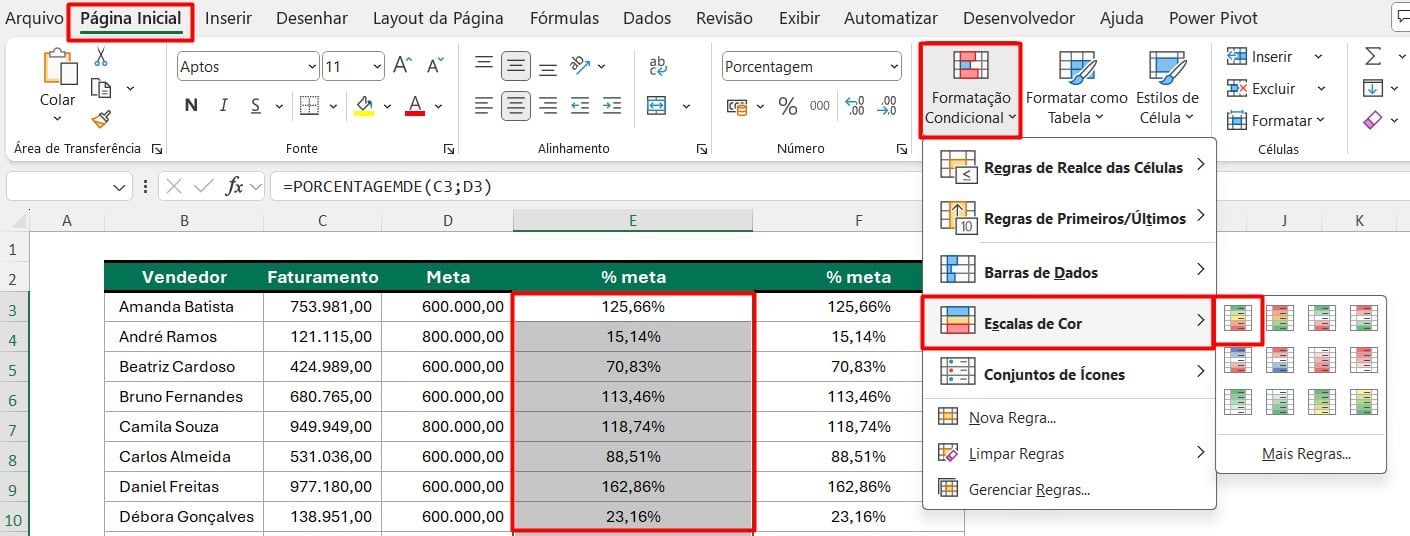Align text left
Image resolution: width=1410 pixels, height=536 pixels.
point(484,105)
